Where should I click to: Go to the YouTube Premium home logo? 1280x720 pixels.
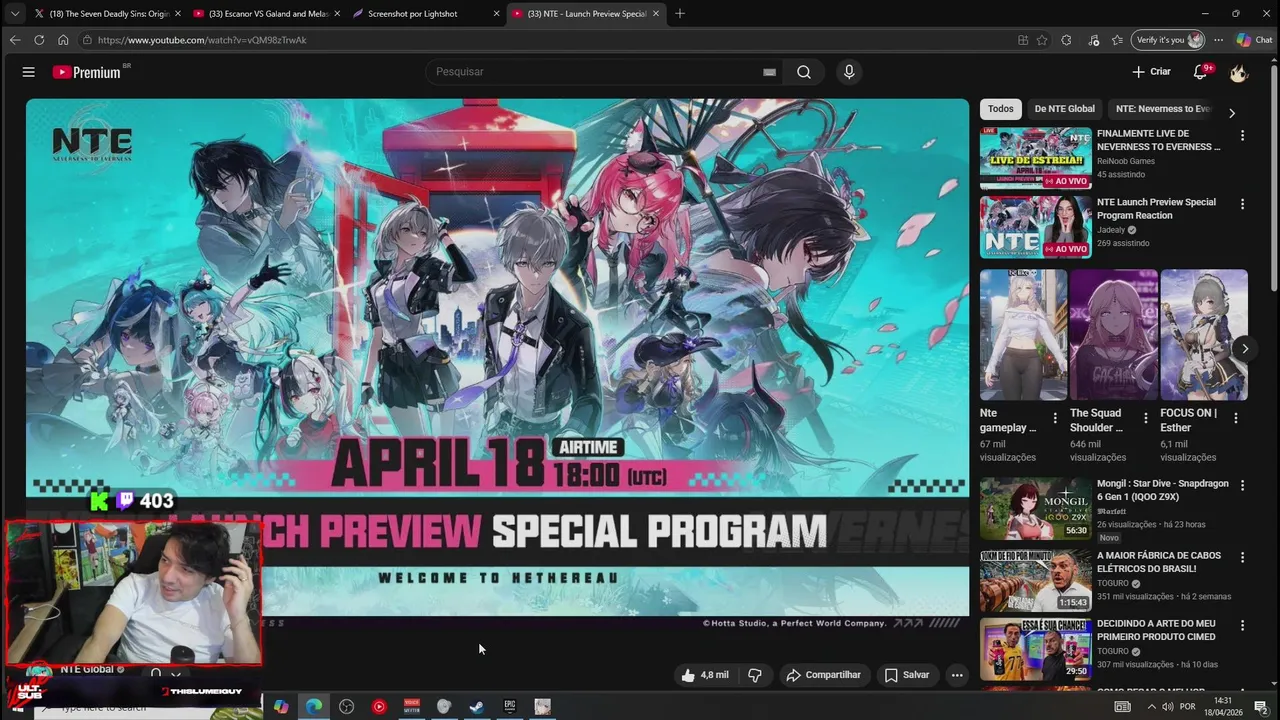pos(87,72)
